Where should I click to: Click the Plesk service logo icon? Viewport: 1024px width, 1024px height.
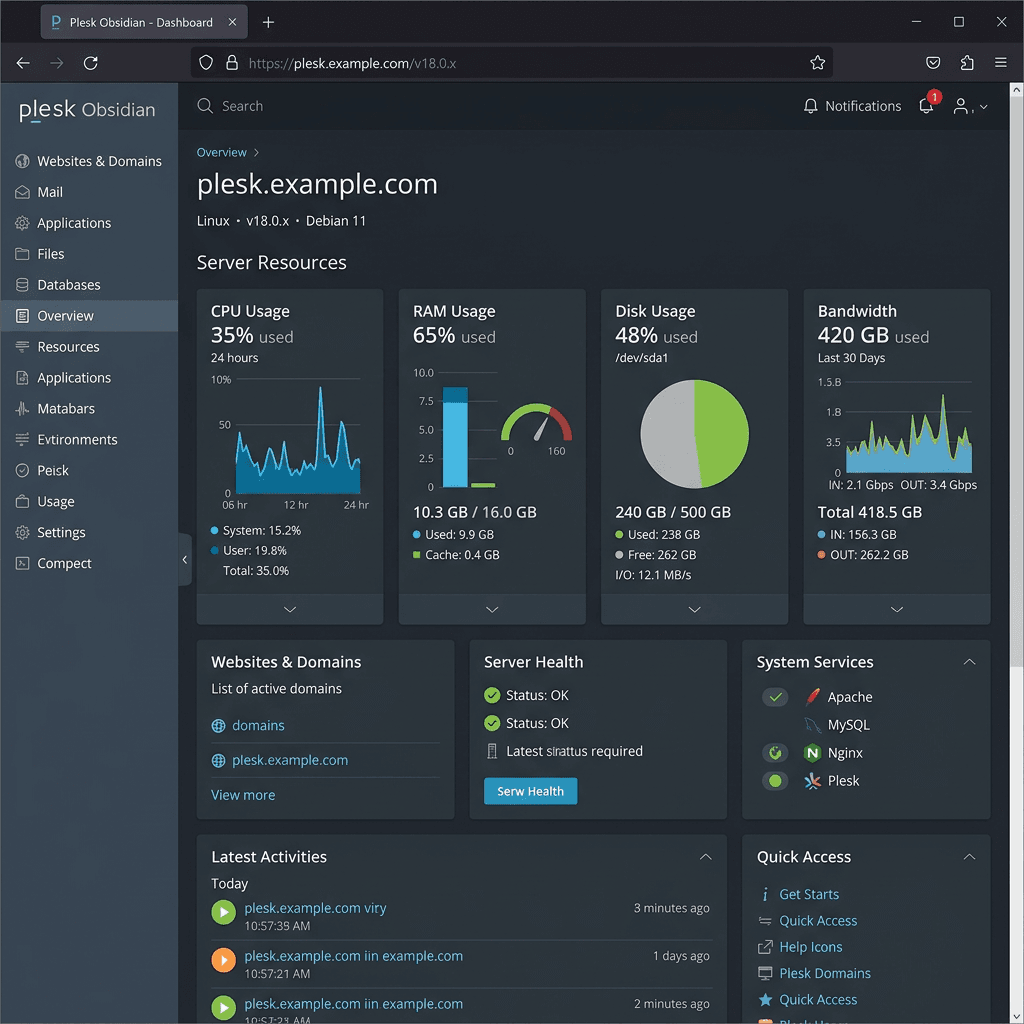pos(812,780)
